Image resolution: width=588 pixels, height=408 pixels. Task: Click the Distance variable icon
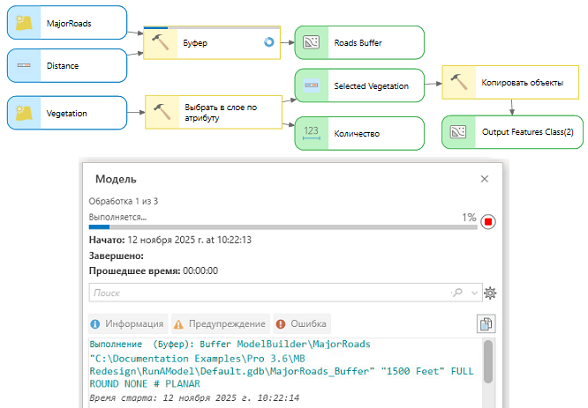[24, 65]
